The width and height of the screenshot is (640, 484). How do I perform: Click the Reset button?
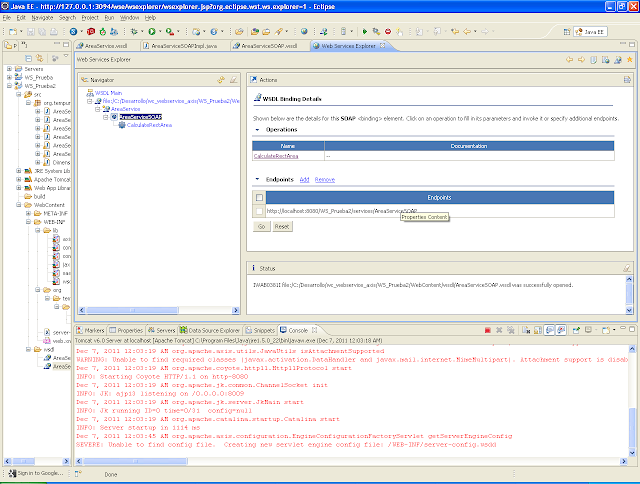(282, 226)
